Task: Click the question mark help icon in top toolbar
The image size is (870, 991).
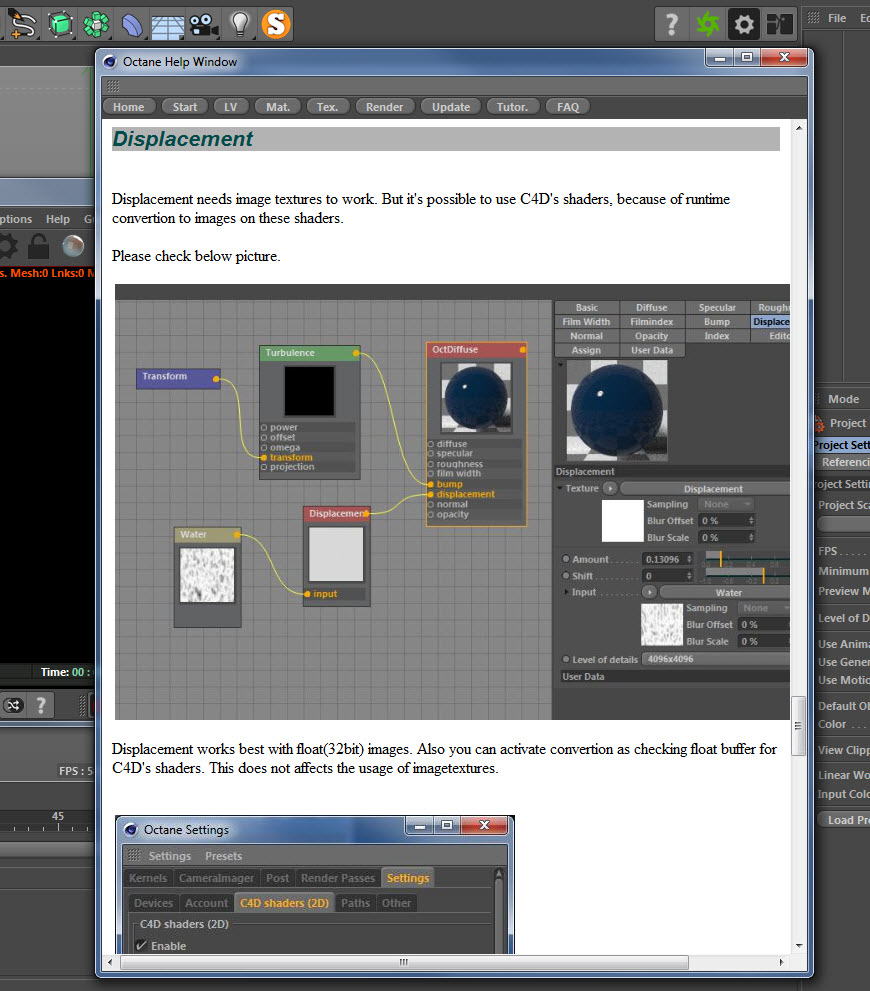Action: tap(672, 25)
